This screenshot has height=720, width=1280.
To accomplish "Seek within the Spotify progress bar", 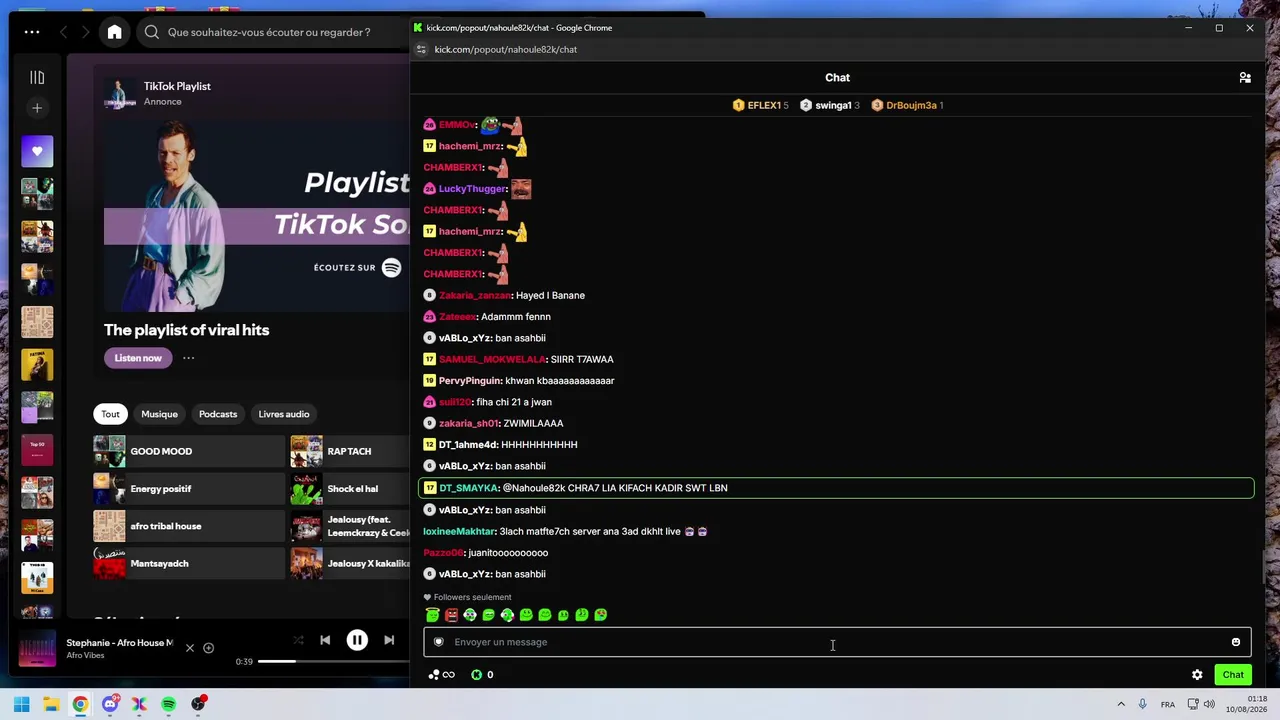I will (x=334, y=661).
